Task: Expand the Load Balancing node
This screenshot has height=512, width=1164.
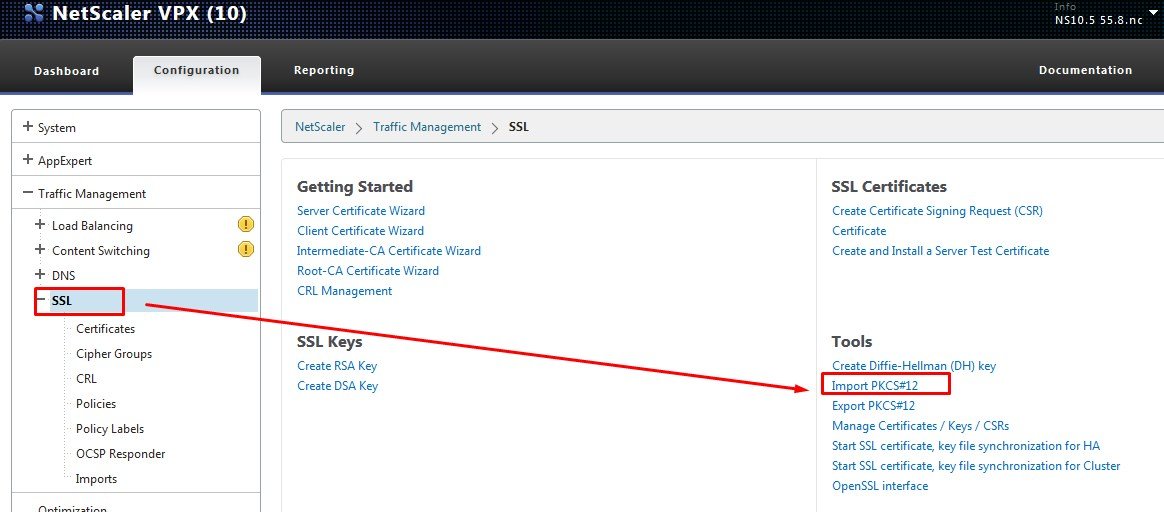Action: click(x=40, y=225)
